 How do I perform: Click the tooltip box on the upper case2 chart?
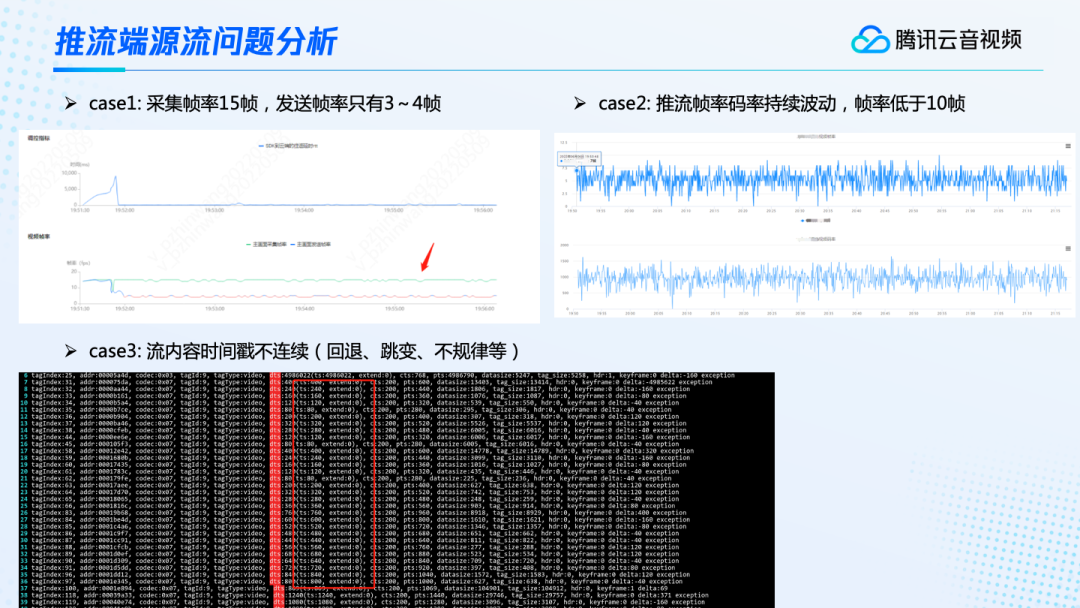click(x=579, y=157)
